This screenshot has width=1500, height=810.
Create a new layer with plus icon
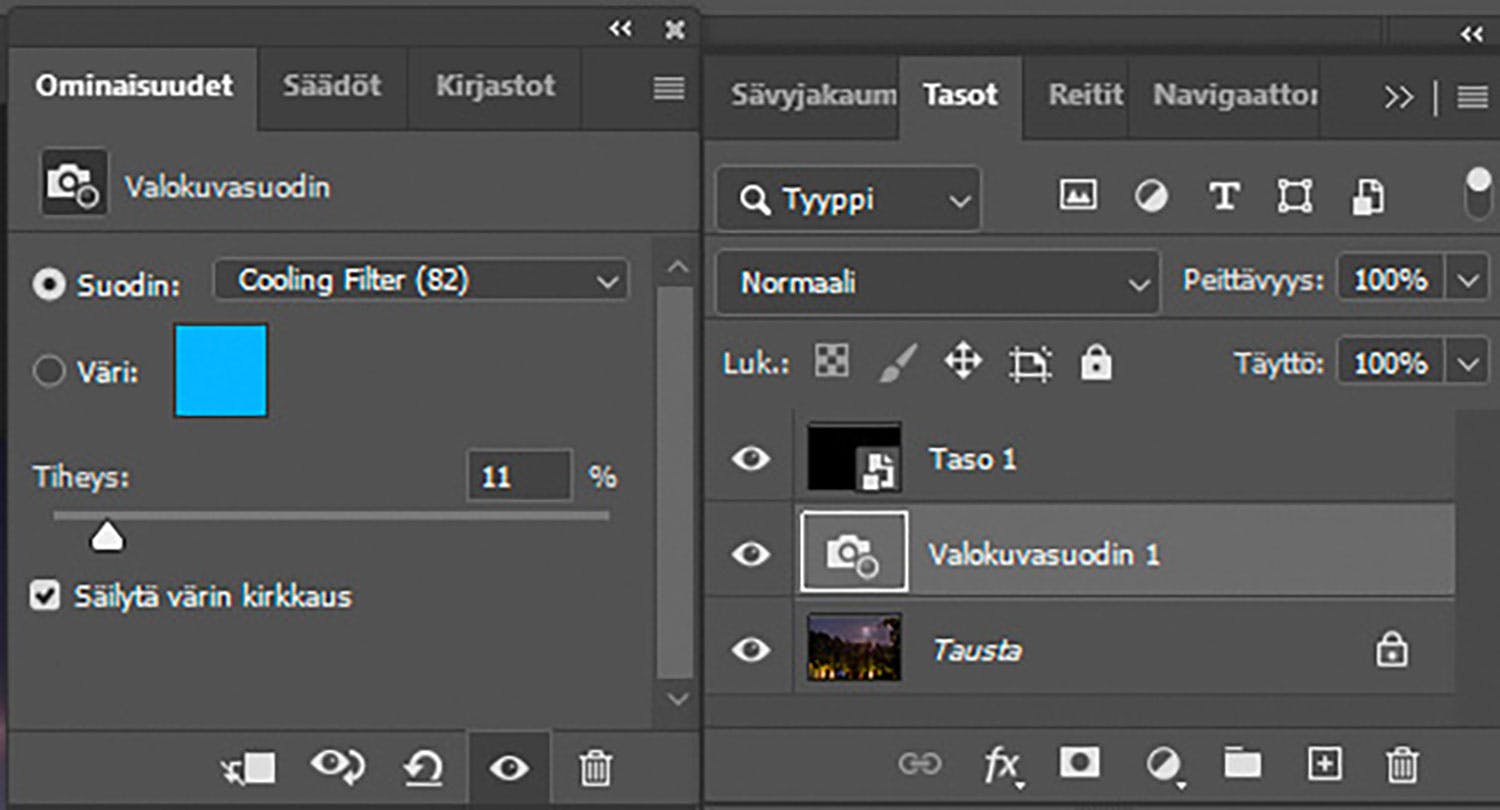1324,764
